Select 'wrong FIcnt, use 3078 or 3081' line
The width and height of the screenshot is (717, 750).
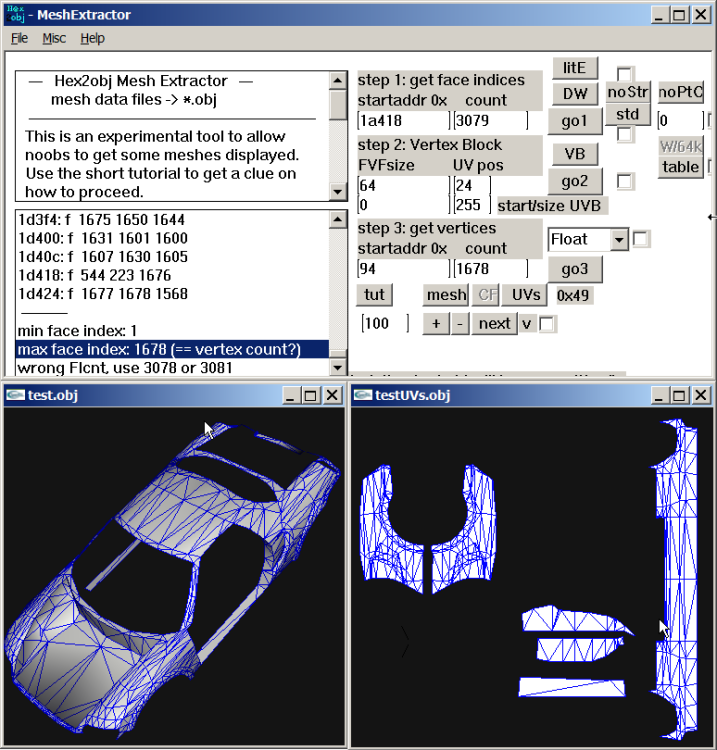click(x=125, y=368)
